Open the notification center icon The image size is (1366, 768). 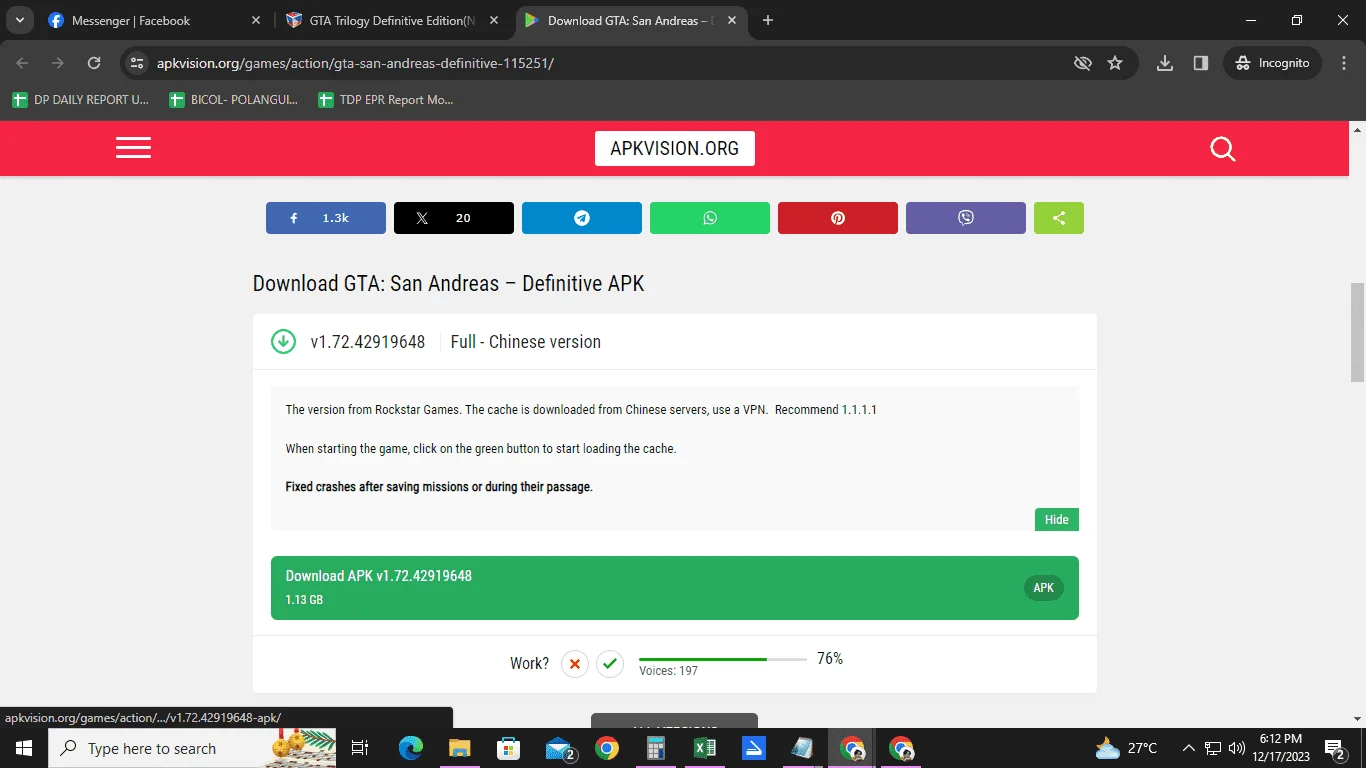1335,748
